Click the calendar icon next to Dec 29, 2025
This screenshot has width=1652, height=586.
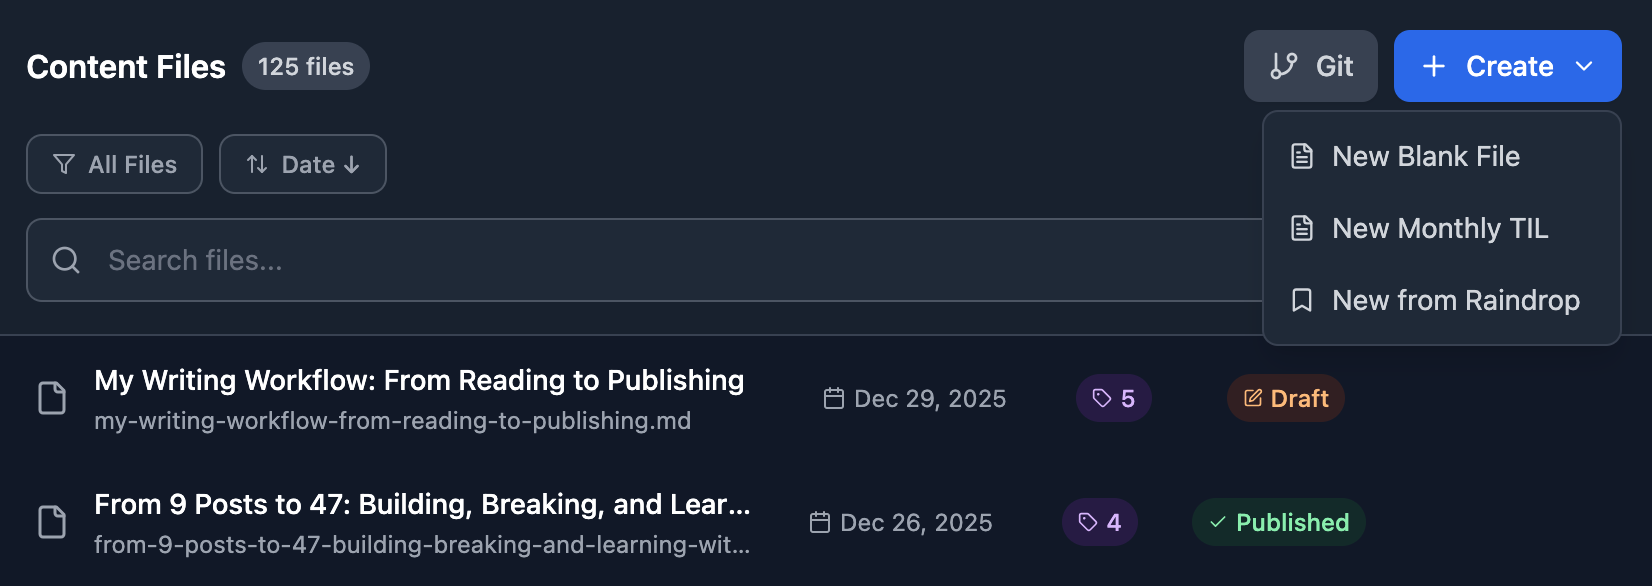pyautogui.click(x=834, y=398)
